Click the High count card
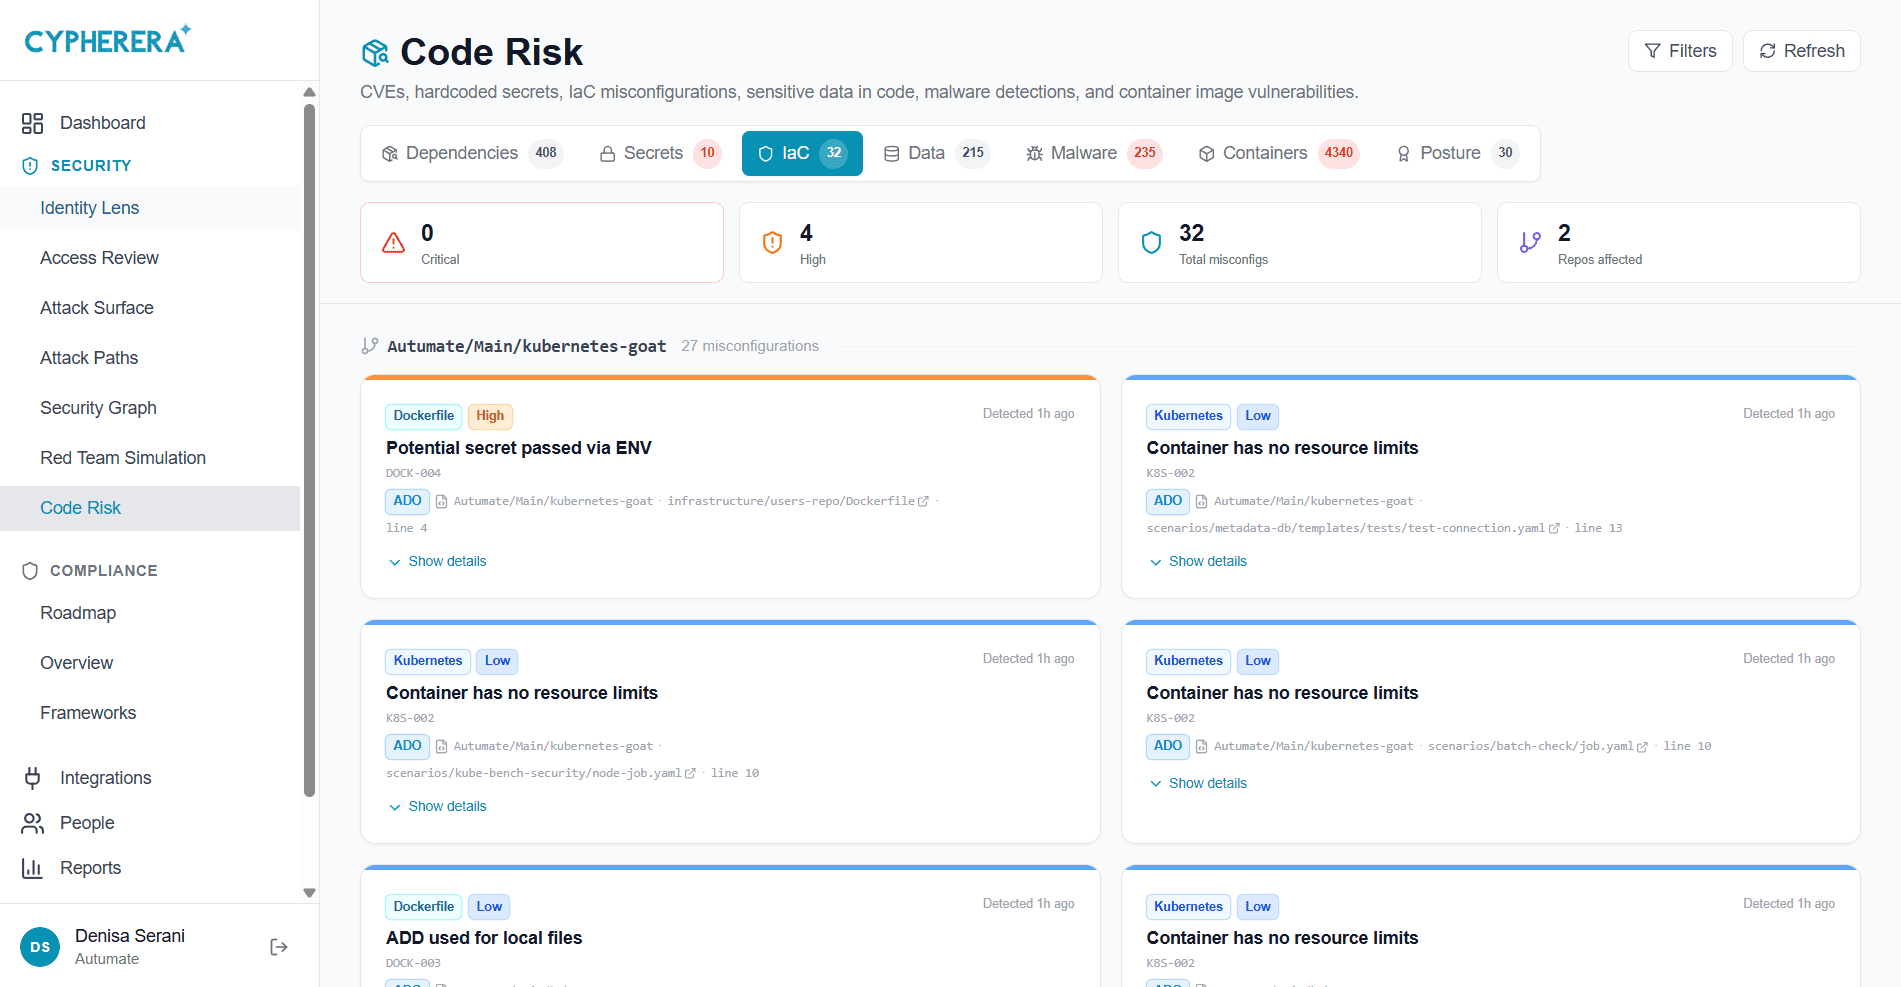Viewport: 1901px width, 987px height. pyautogui.click(x=921, y=243)
